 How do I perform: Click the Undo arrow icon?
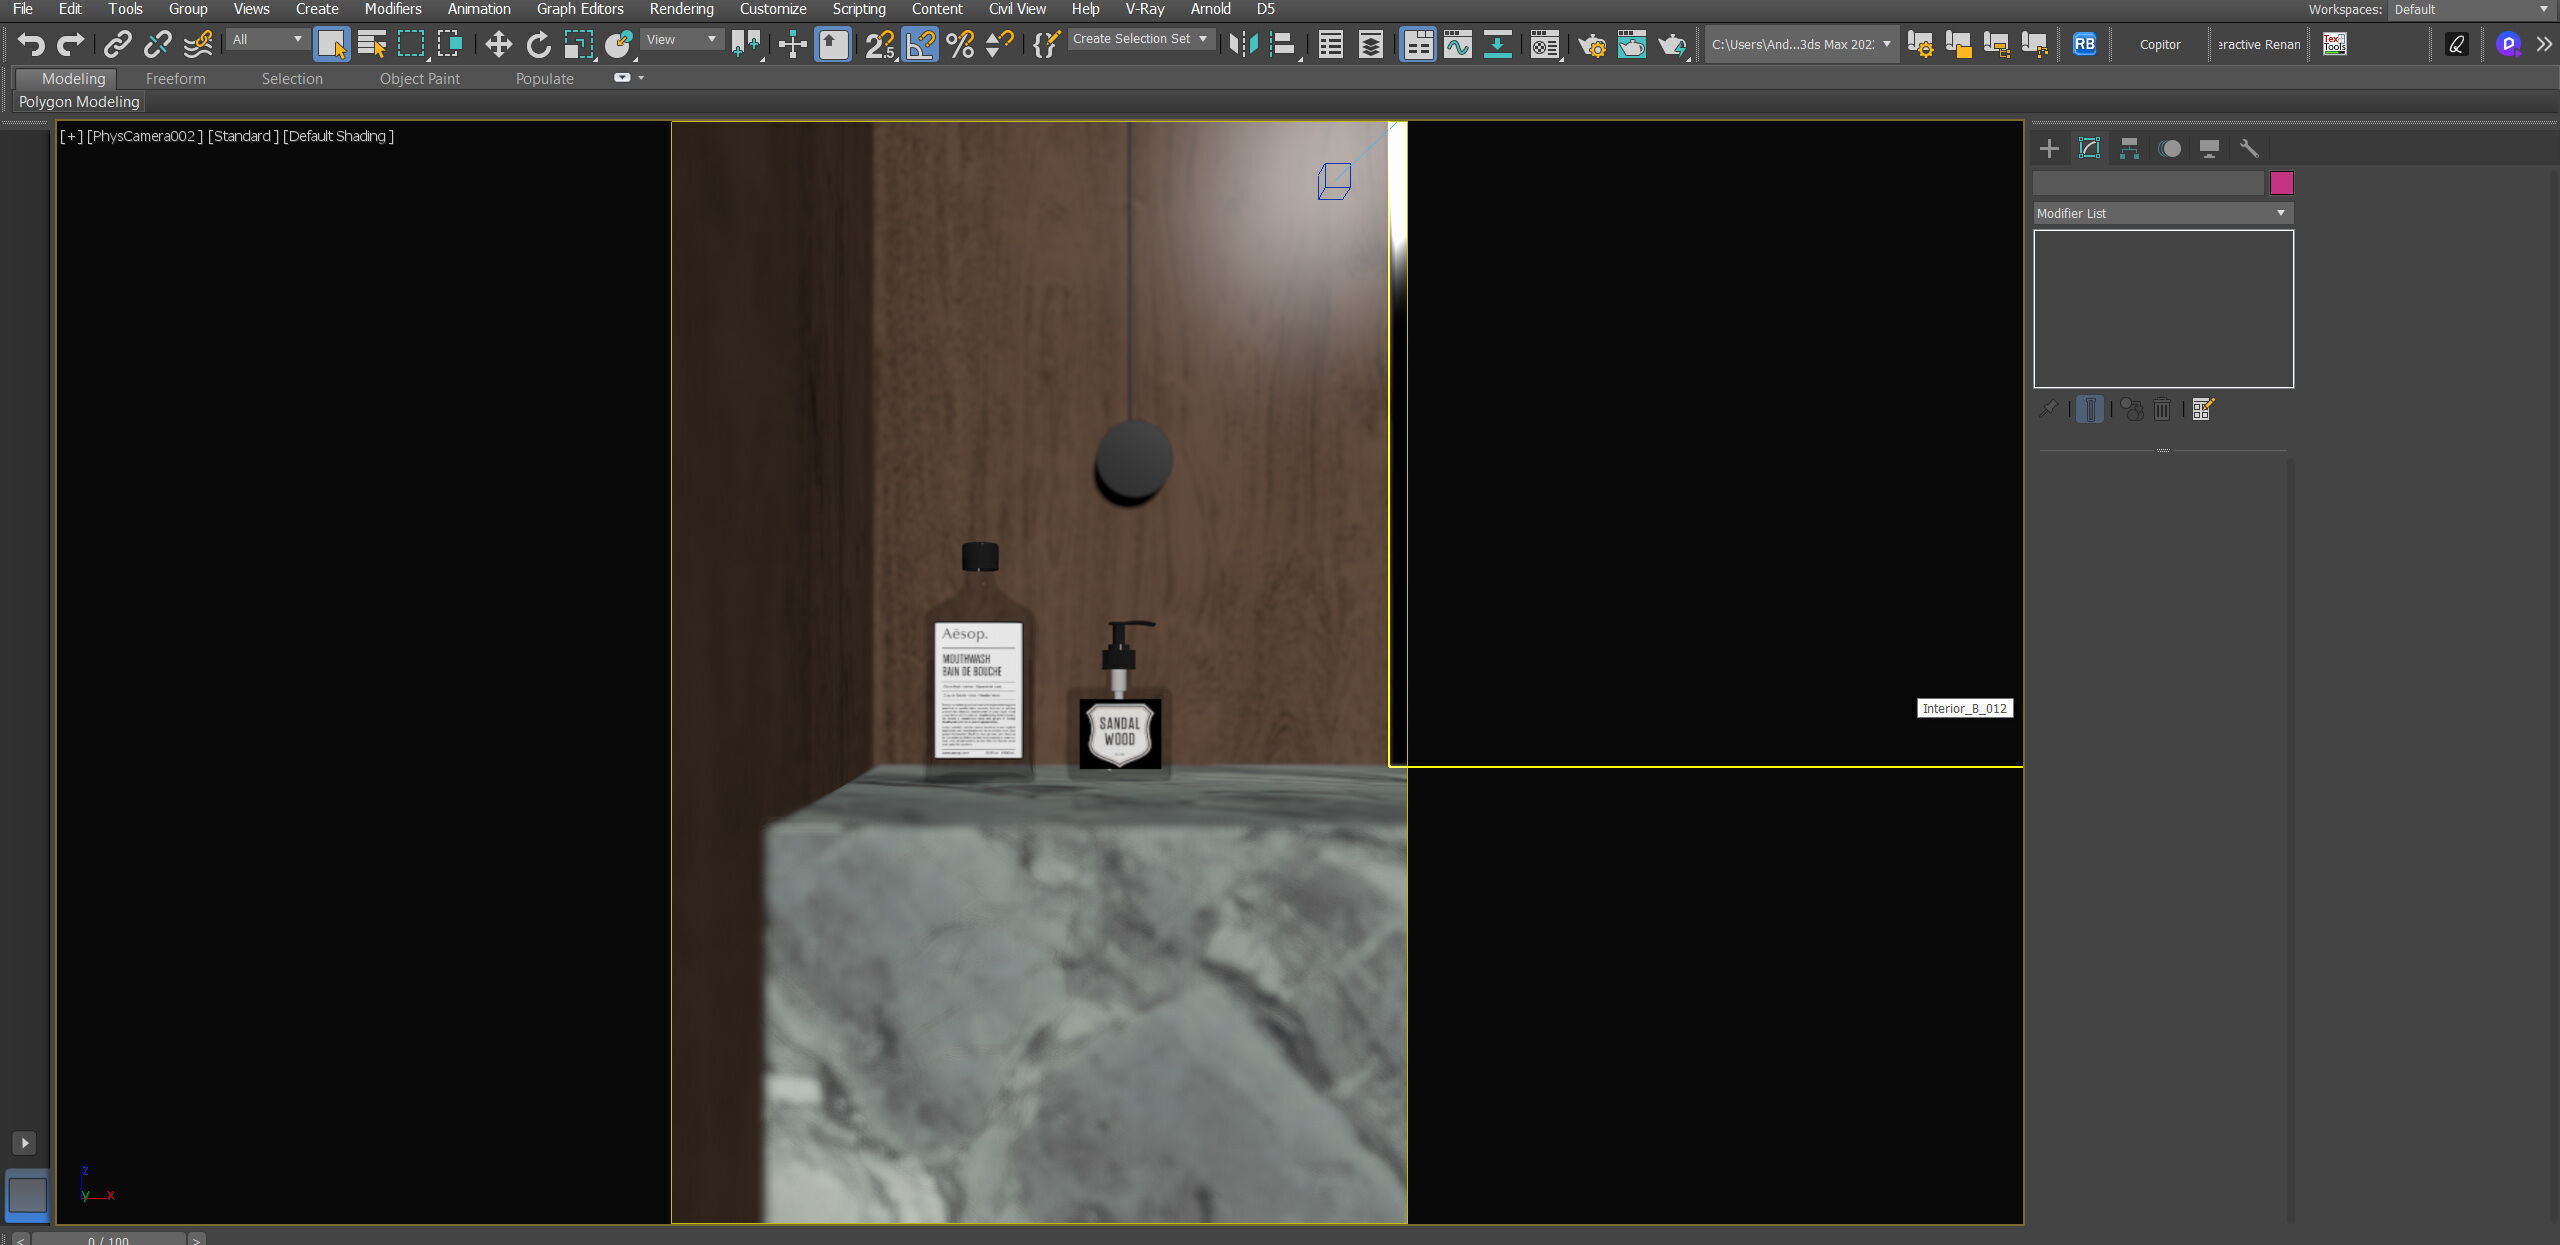pos(31,44)
